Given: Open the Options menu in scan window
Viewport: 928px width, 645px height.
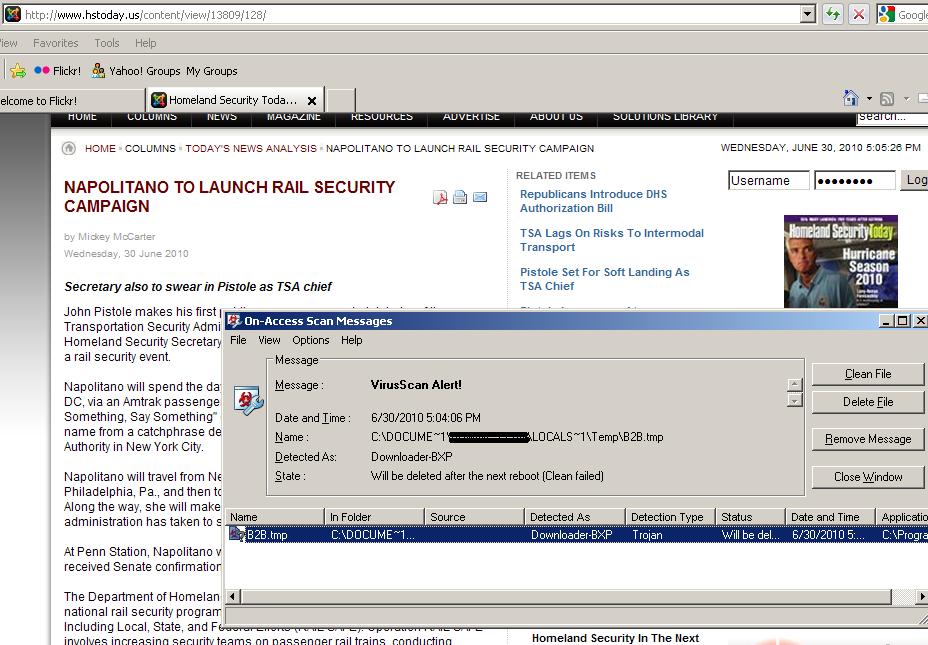Looking at the screenshot, I should (x=310, y=340).
